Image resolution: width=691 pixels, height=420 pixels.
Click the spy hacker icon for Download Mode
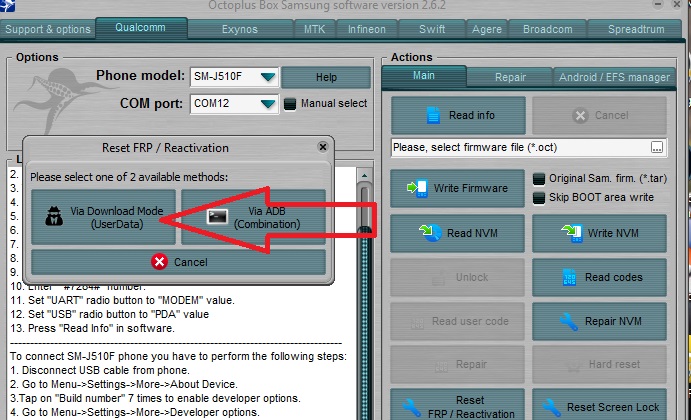(54, 216)
